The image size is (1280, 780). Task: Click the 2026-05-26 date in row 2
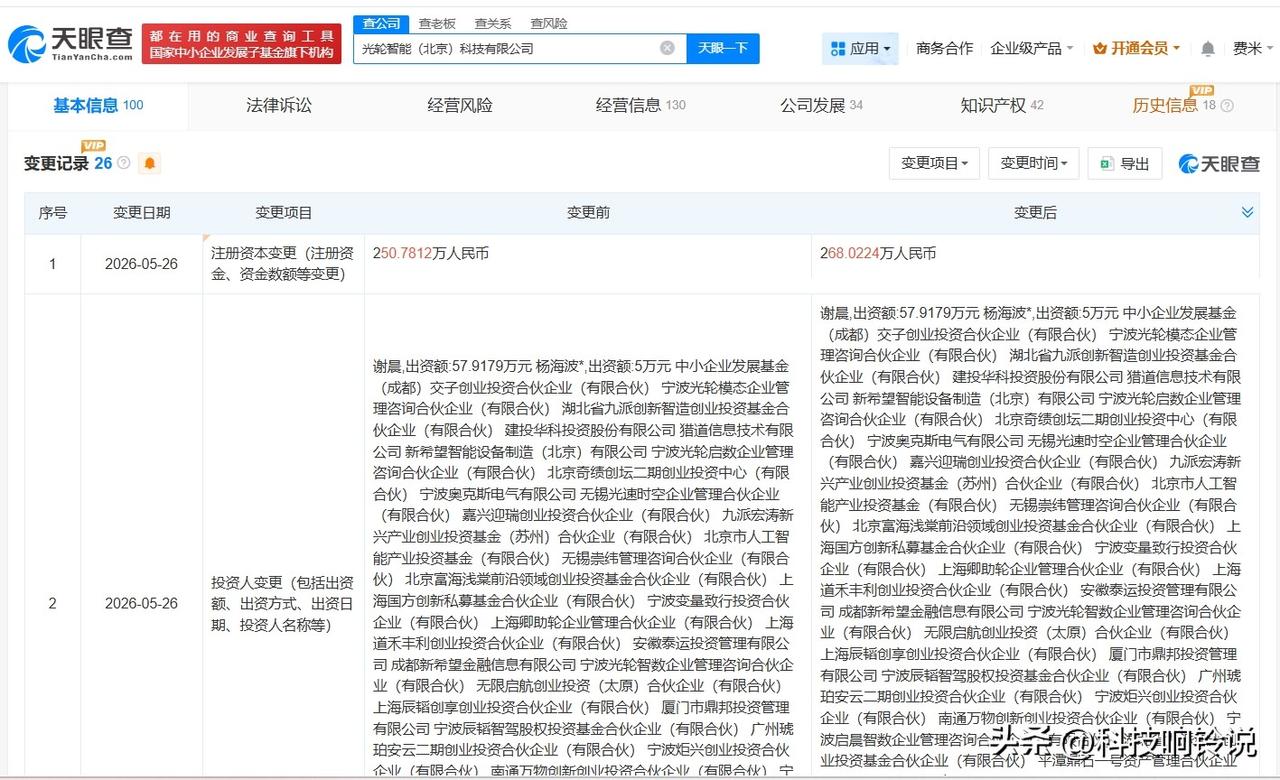141,604
